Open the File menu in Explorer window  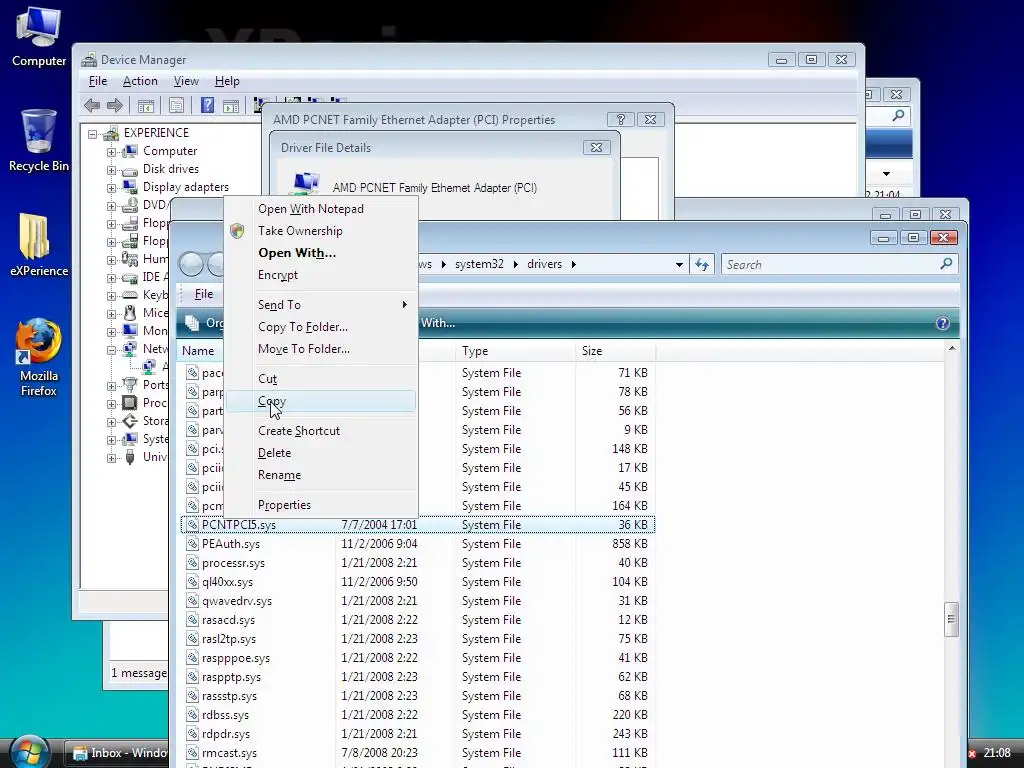point(204,295)
